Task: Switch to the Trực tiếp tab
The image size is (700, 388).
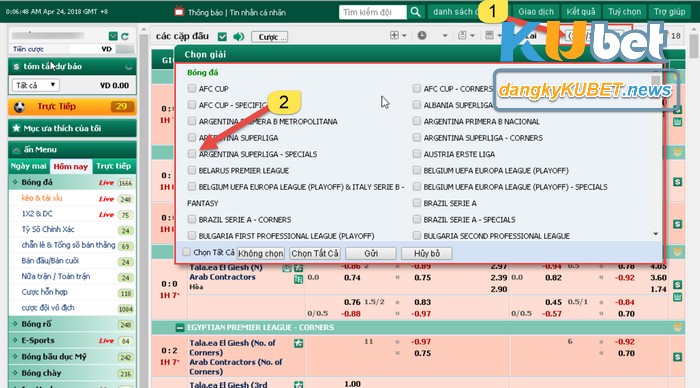Action: pyautogui.click(x=113, y=166)
